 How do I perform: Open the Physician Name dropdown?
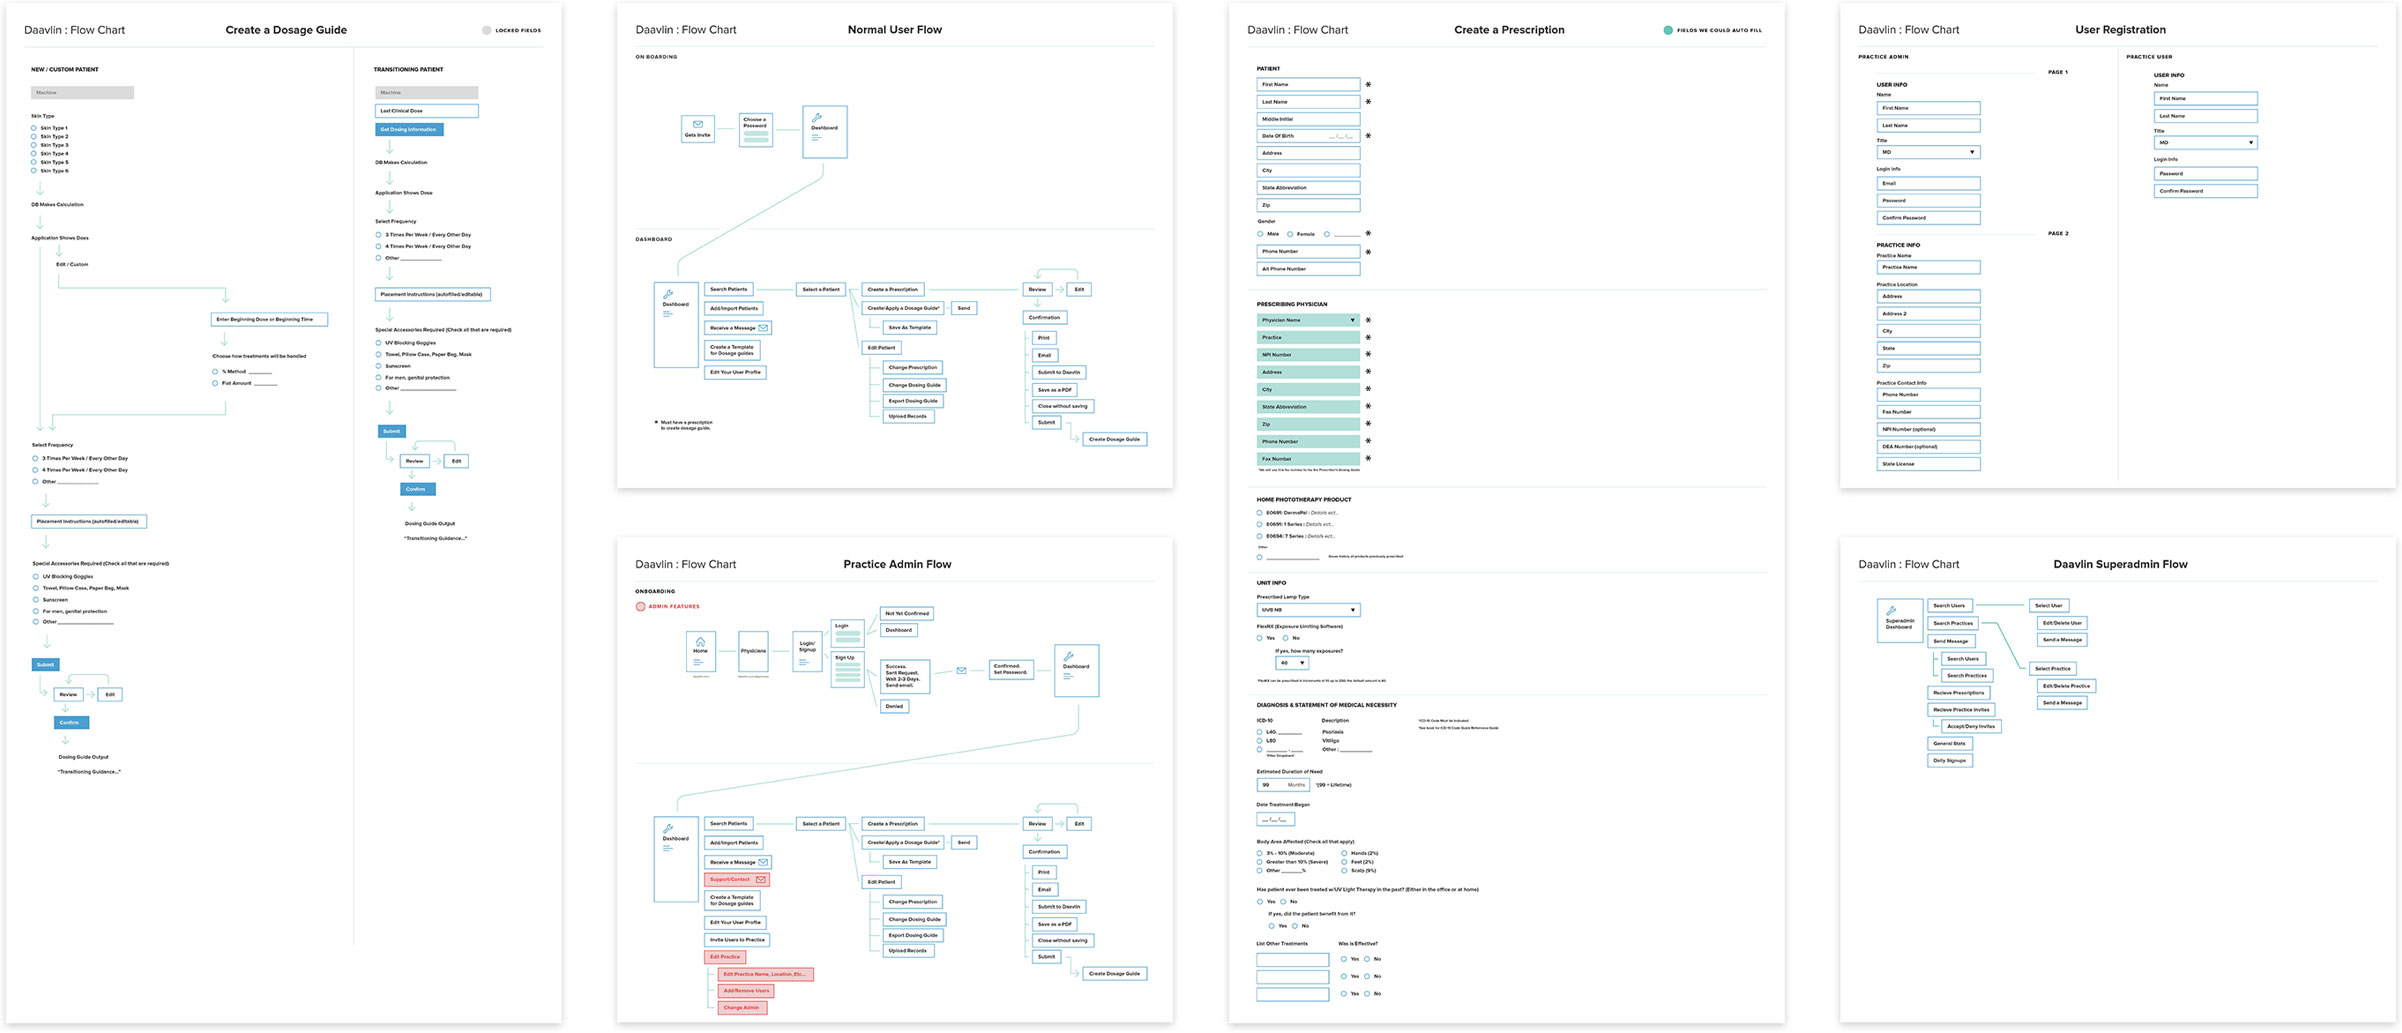[x=1308, y=321]
